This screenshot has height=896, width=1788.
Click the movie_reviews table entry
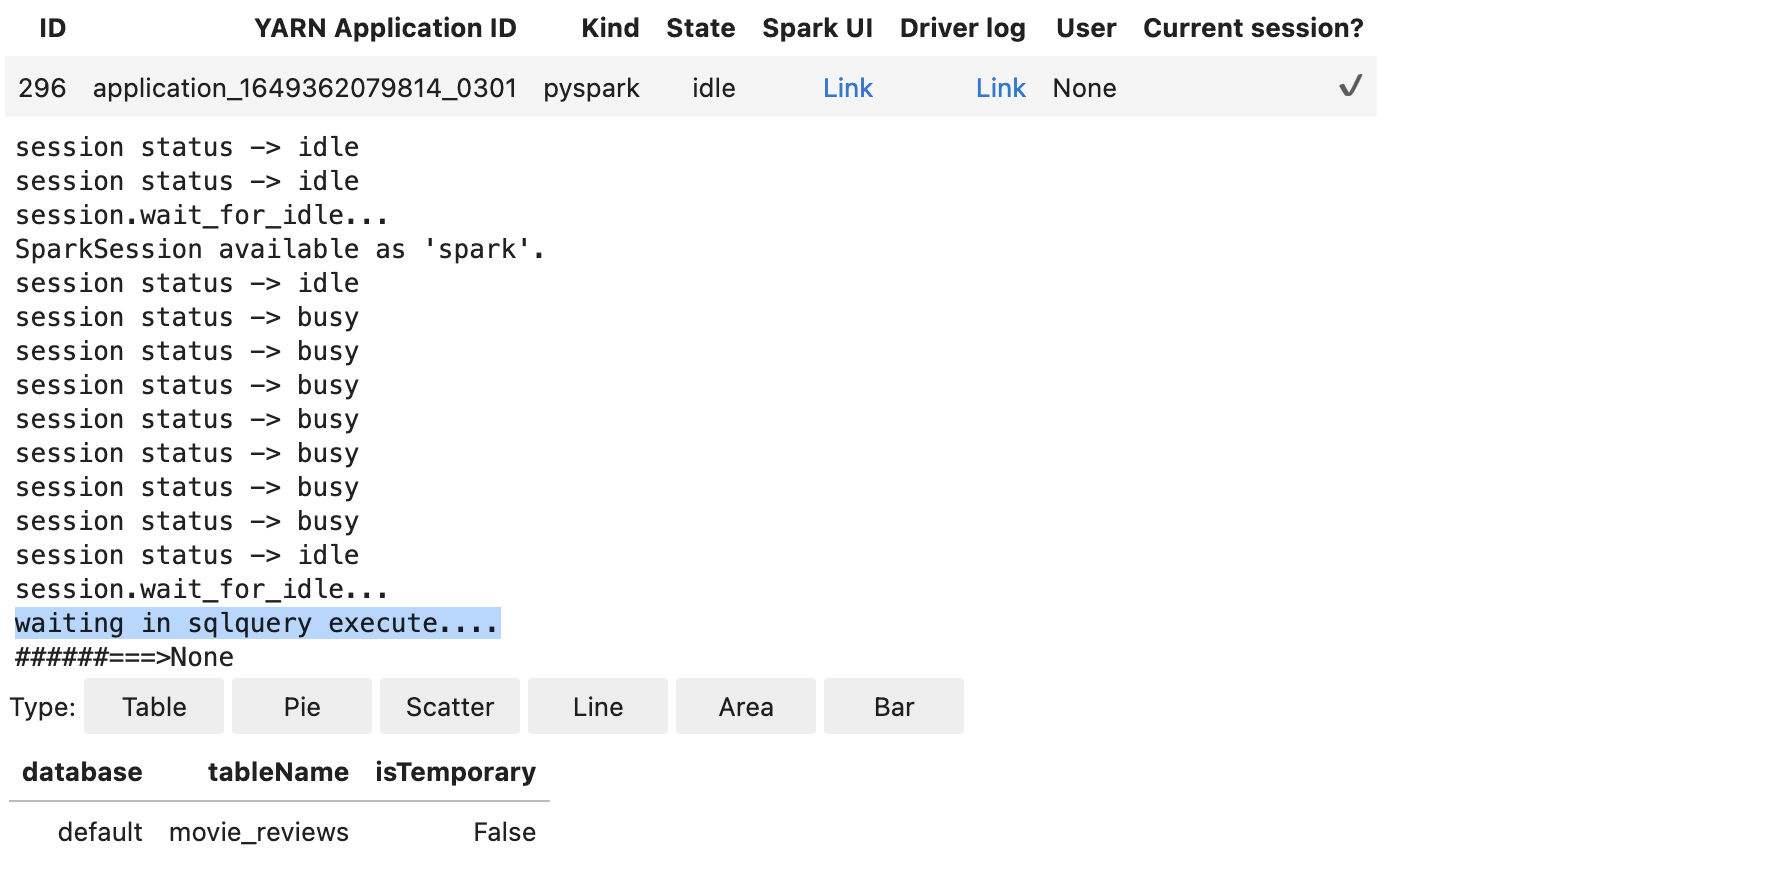coord(258,831)
